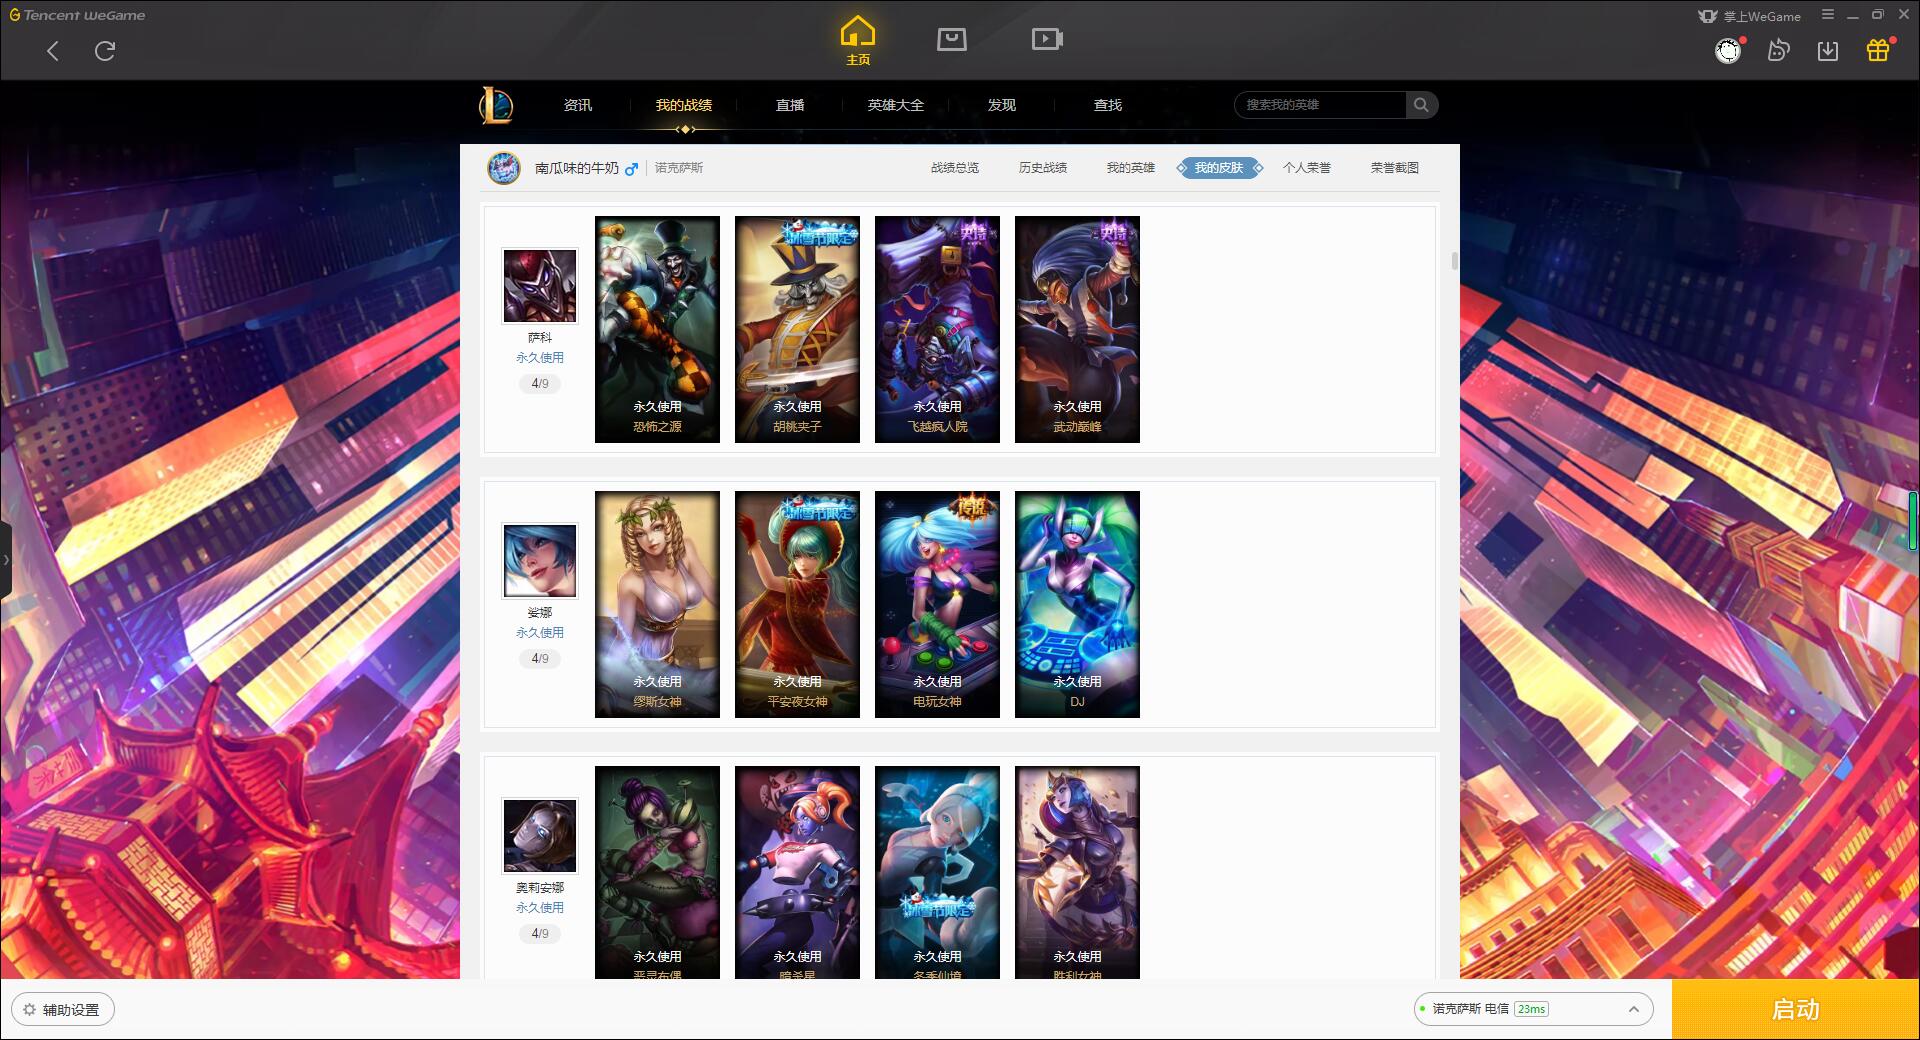Click 永久使用 under 萨科

tap(540, 357)
